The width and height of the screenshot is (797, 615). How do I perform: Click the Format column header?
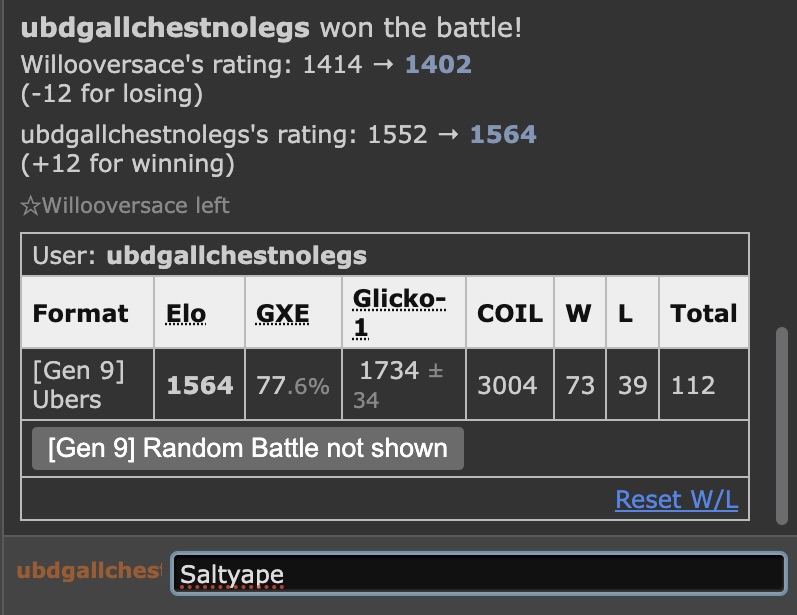81,313
